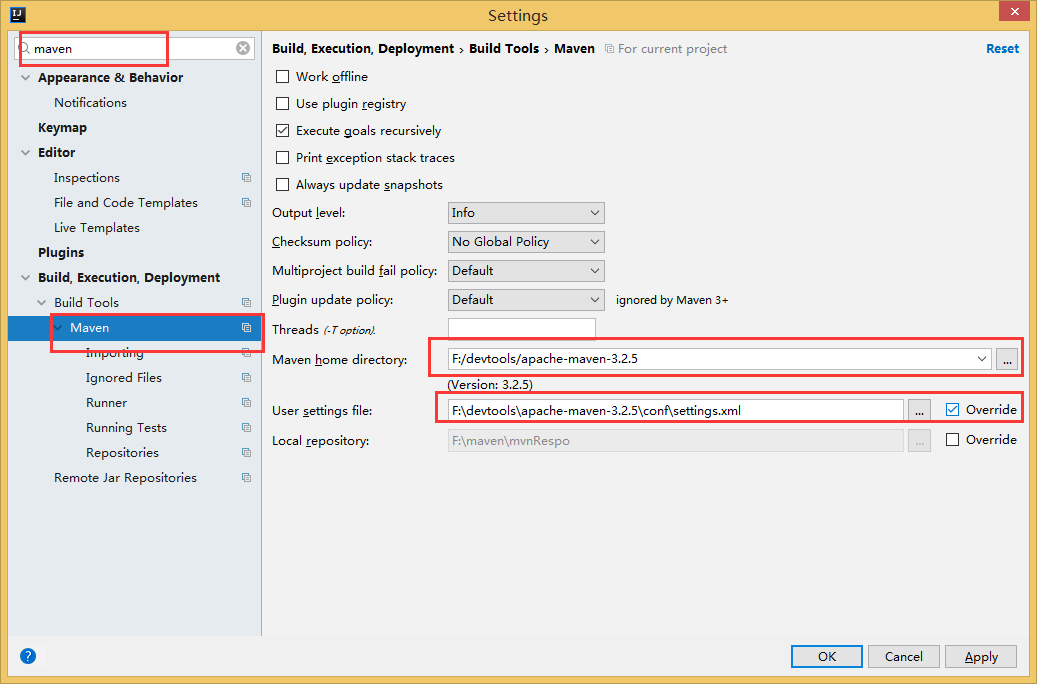1037x684 pixels.
Task: Open the Keymap settings page
Action: 62,128
